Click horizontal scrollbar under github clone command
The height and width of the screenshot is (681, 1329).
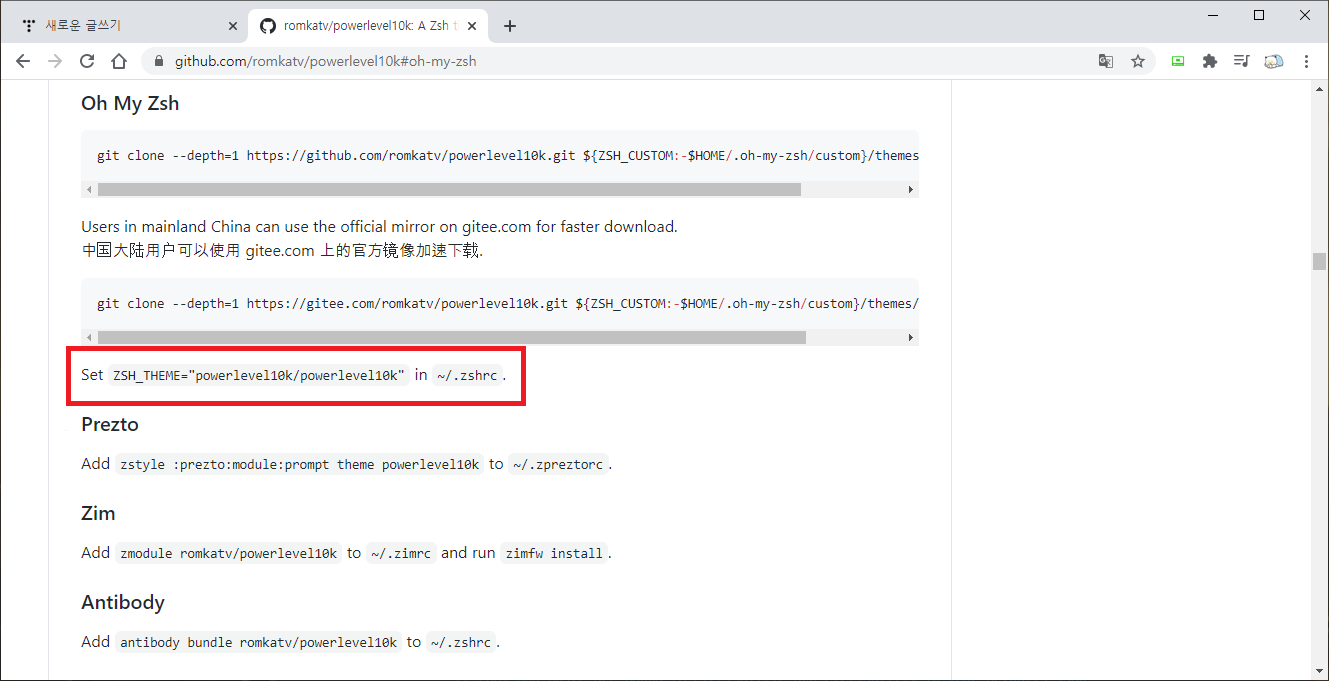(449, 190)
